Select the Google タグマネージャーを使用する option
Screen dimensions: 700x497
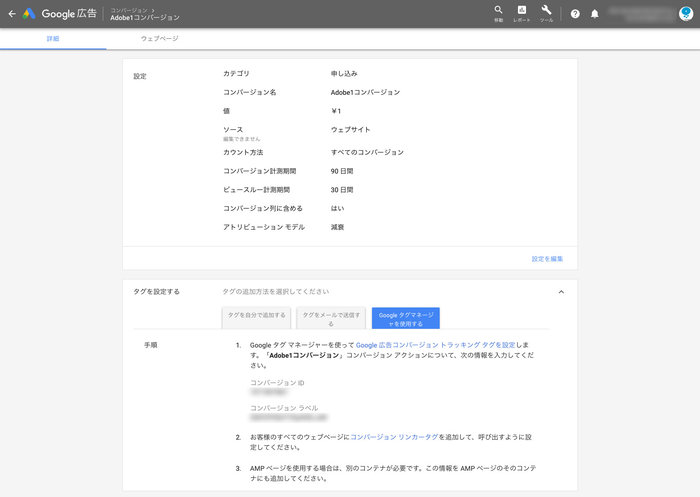pyautogui.click(x=405, y=318)
